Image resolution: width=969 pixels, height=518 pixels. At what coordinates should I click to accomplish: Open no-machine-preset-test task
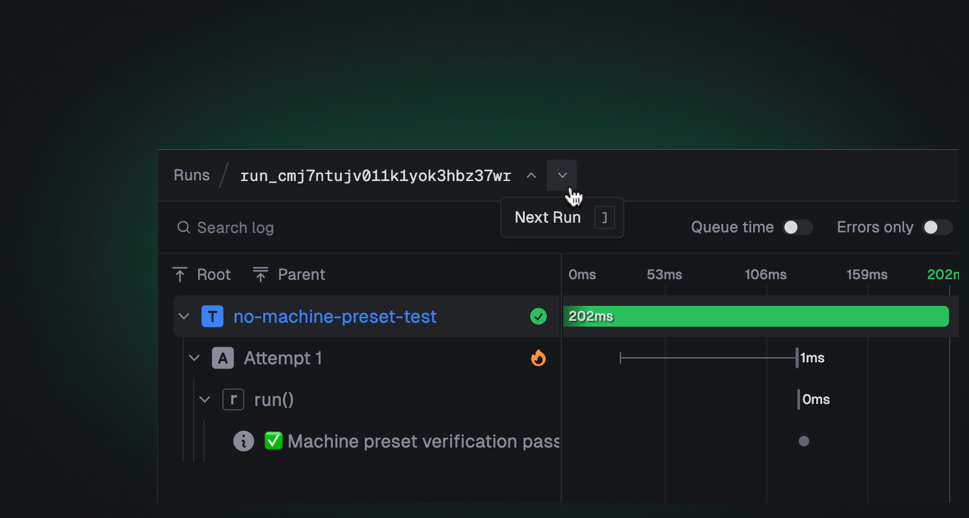[335, 316]
